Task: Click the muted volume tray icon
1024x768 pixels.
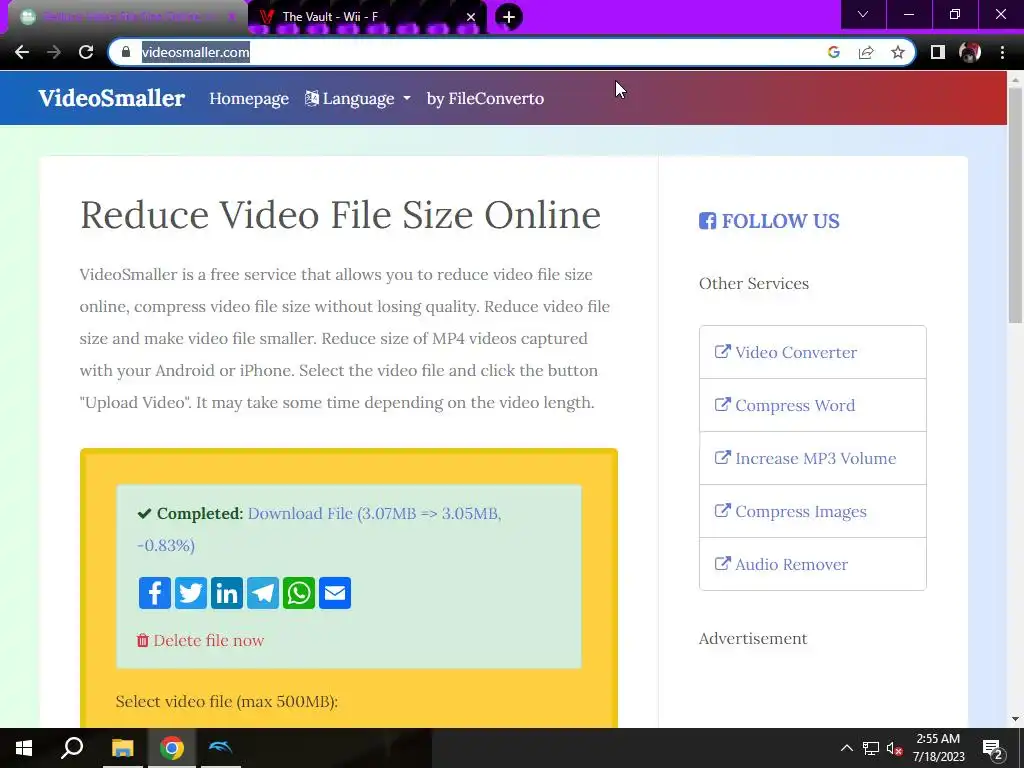Action: click(894, 748)
